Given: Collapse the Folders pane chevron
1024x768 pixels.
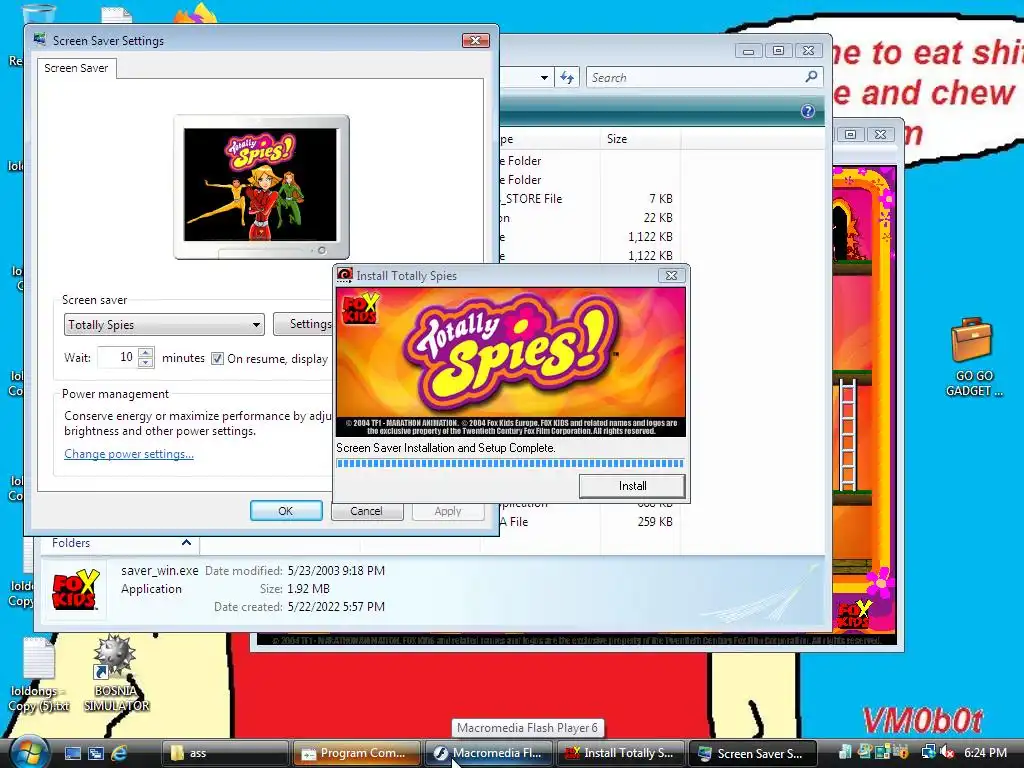Looking at the screenshot, I should (186, 543).
